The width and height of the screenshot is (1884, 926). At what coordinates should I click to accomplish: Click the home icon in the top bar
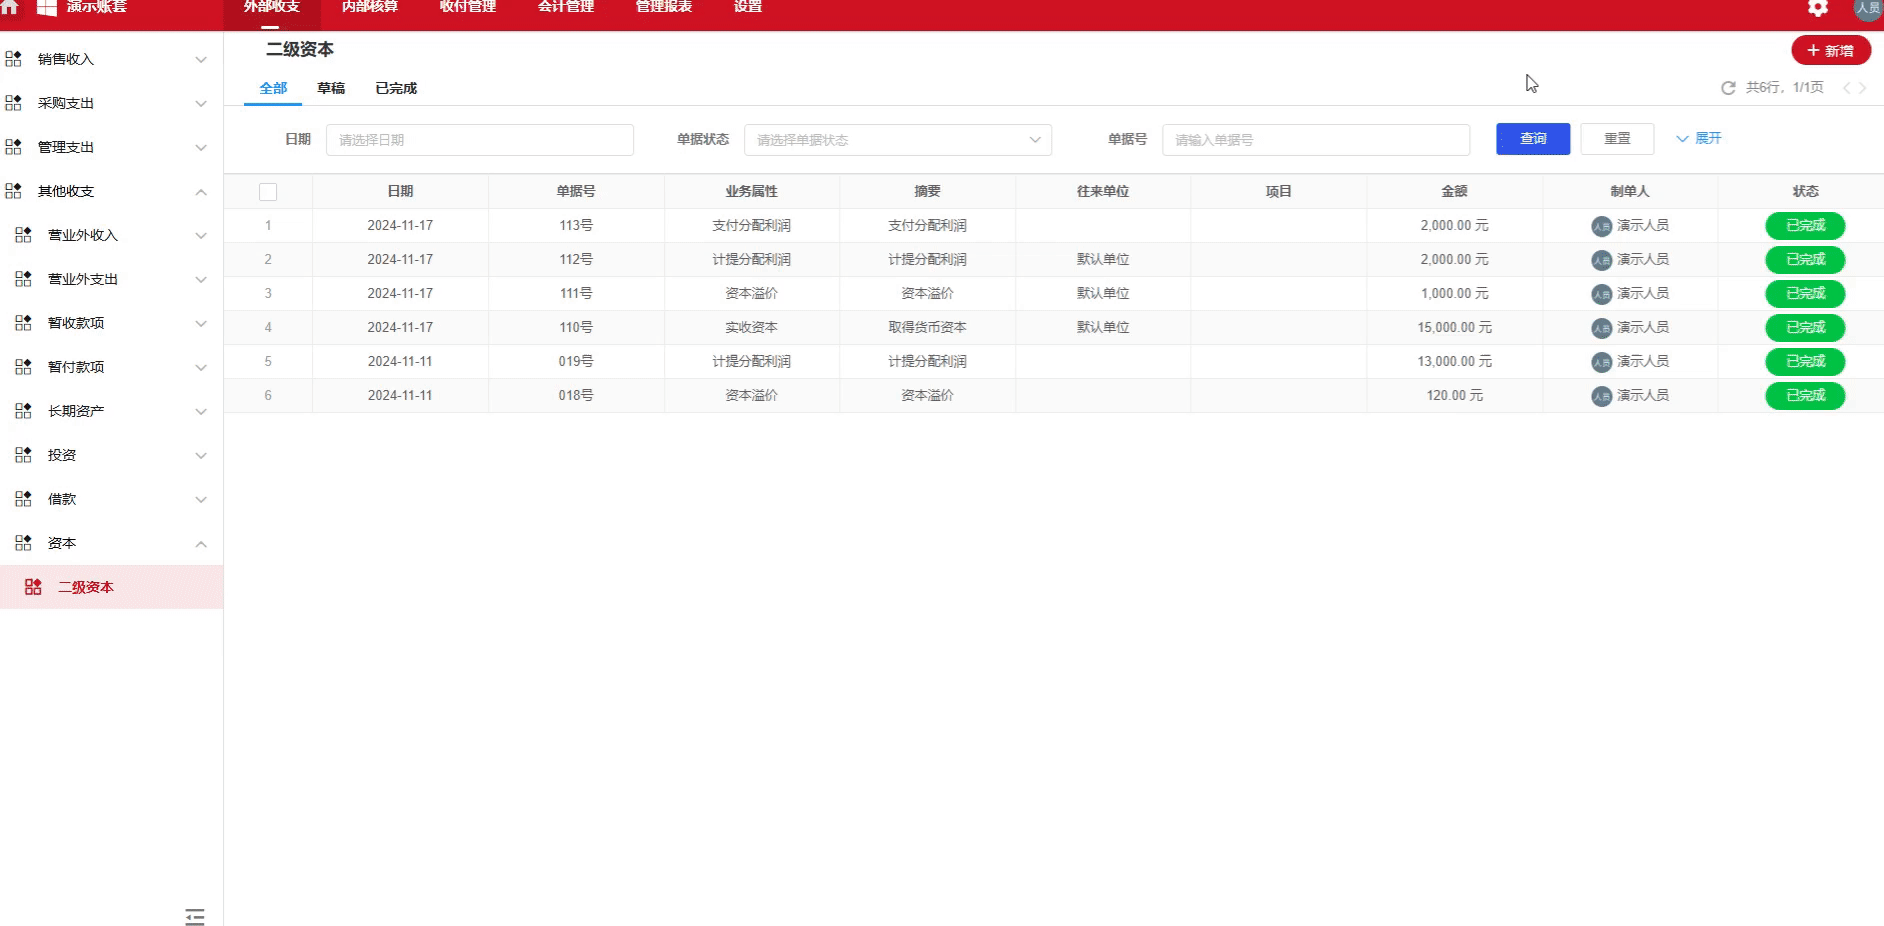(10, 7)
